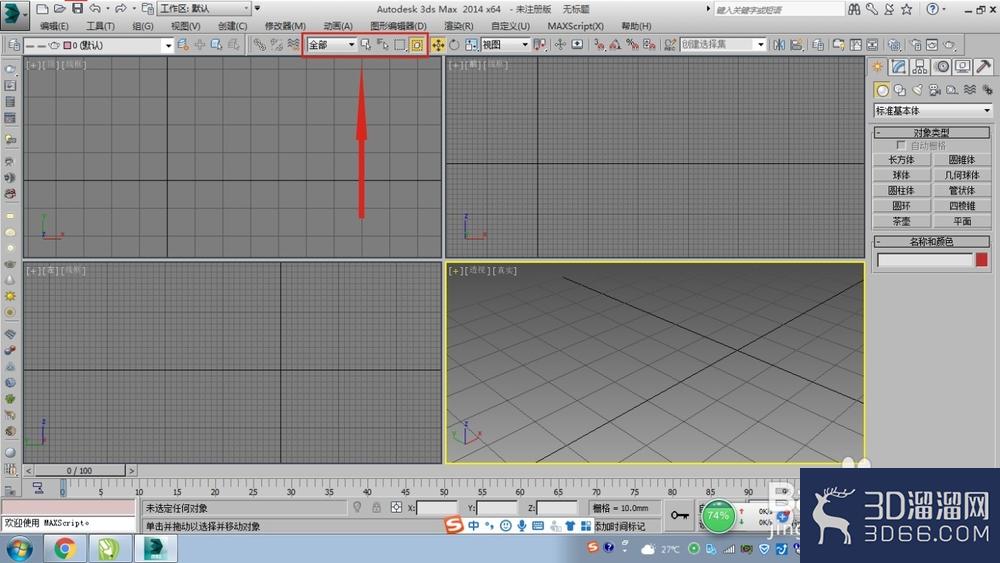Viewport: 1000px width, 563px height.
Task: Click the Windows Start button
Action: (20, 548)
